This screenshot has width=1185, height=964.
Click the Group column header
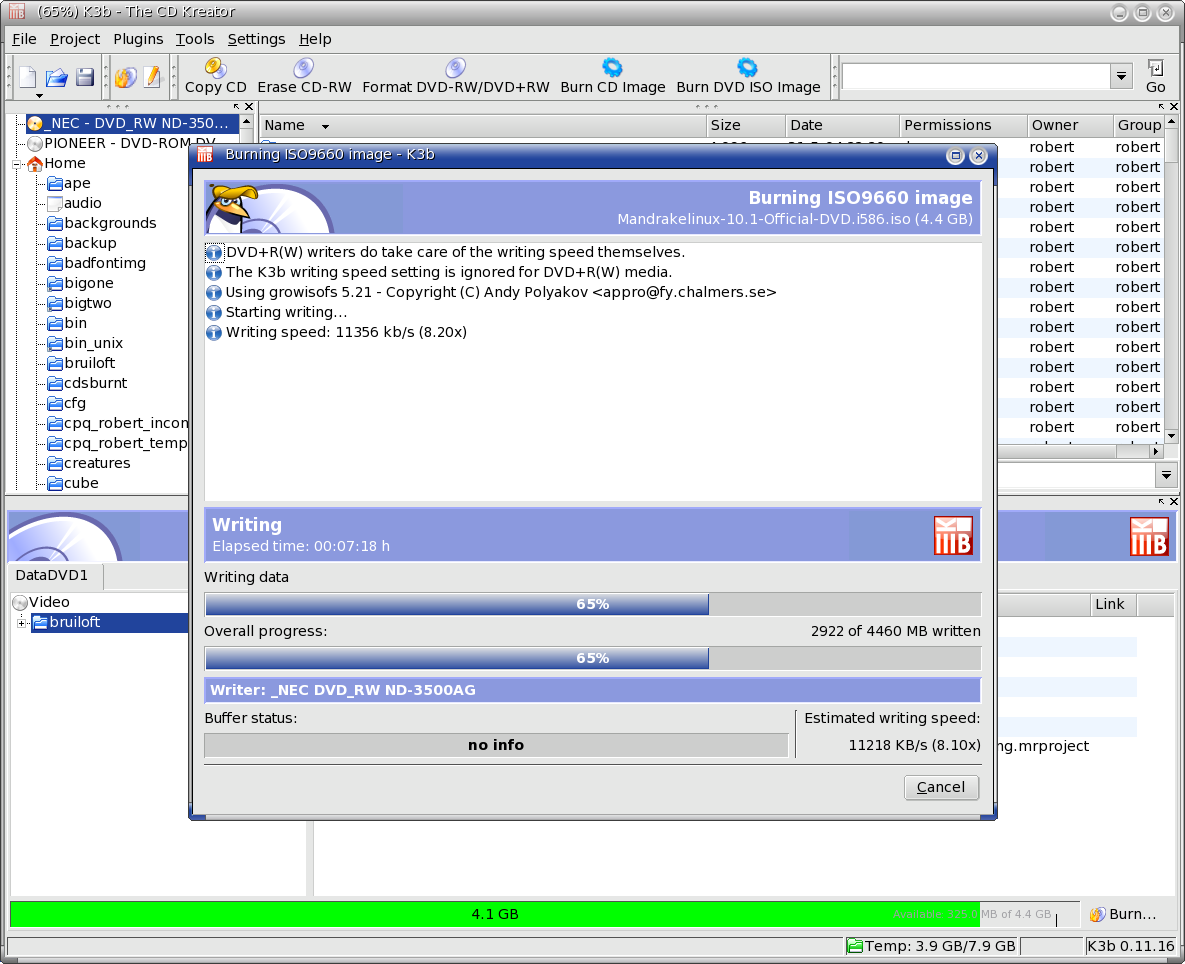(1139, 125)
